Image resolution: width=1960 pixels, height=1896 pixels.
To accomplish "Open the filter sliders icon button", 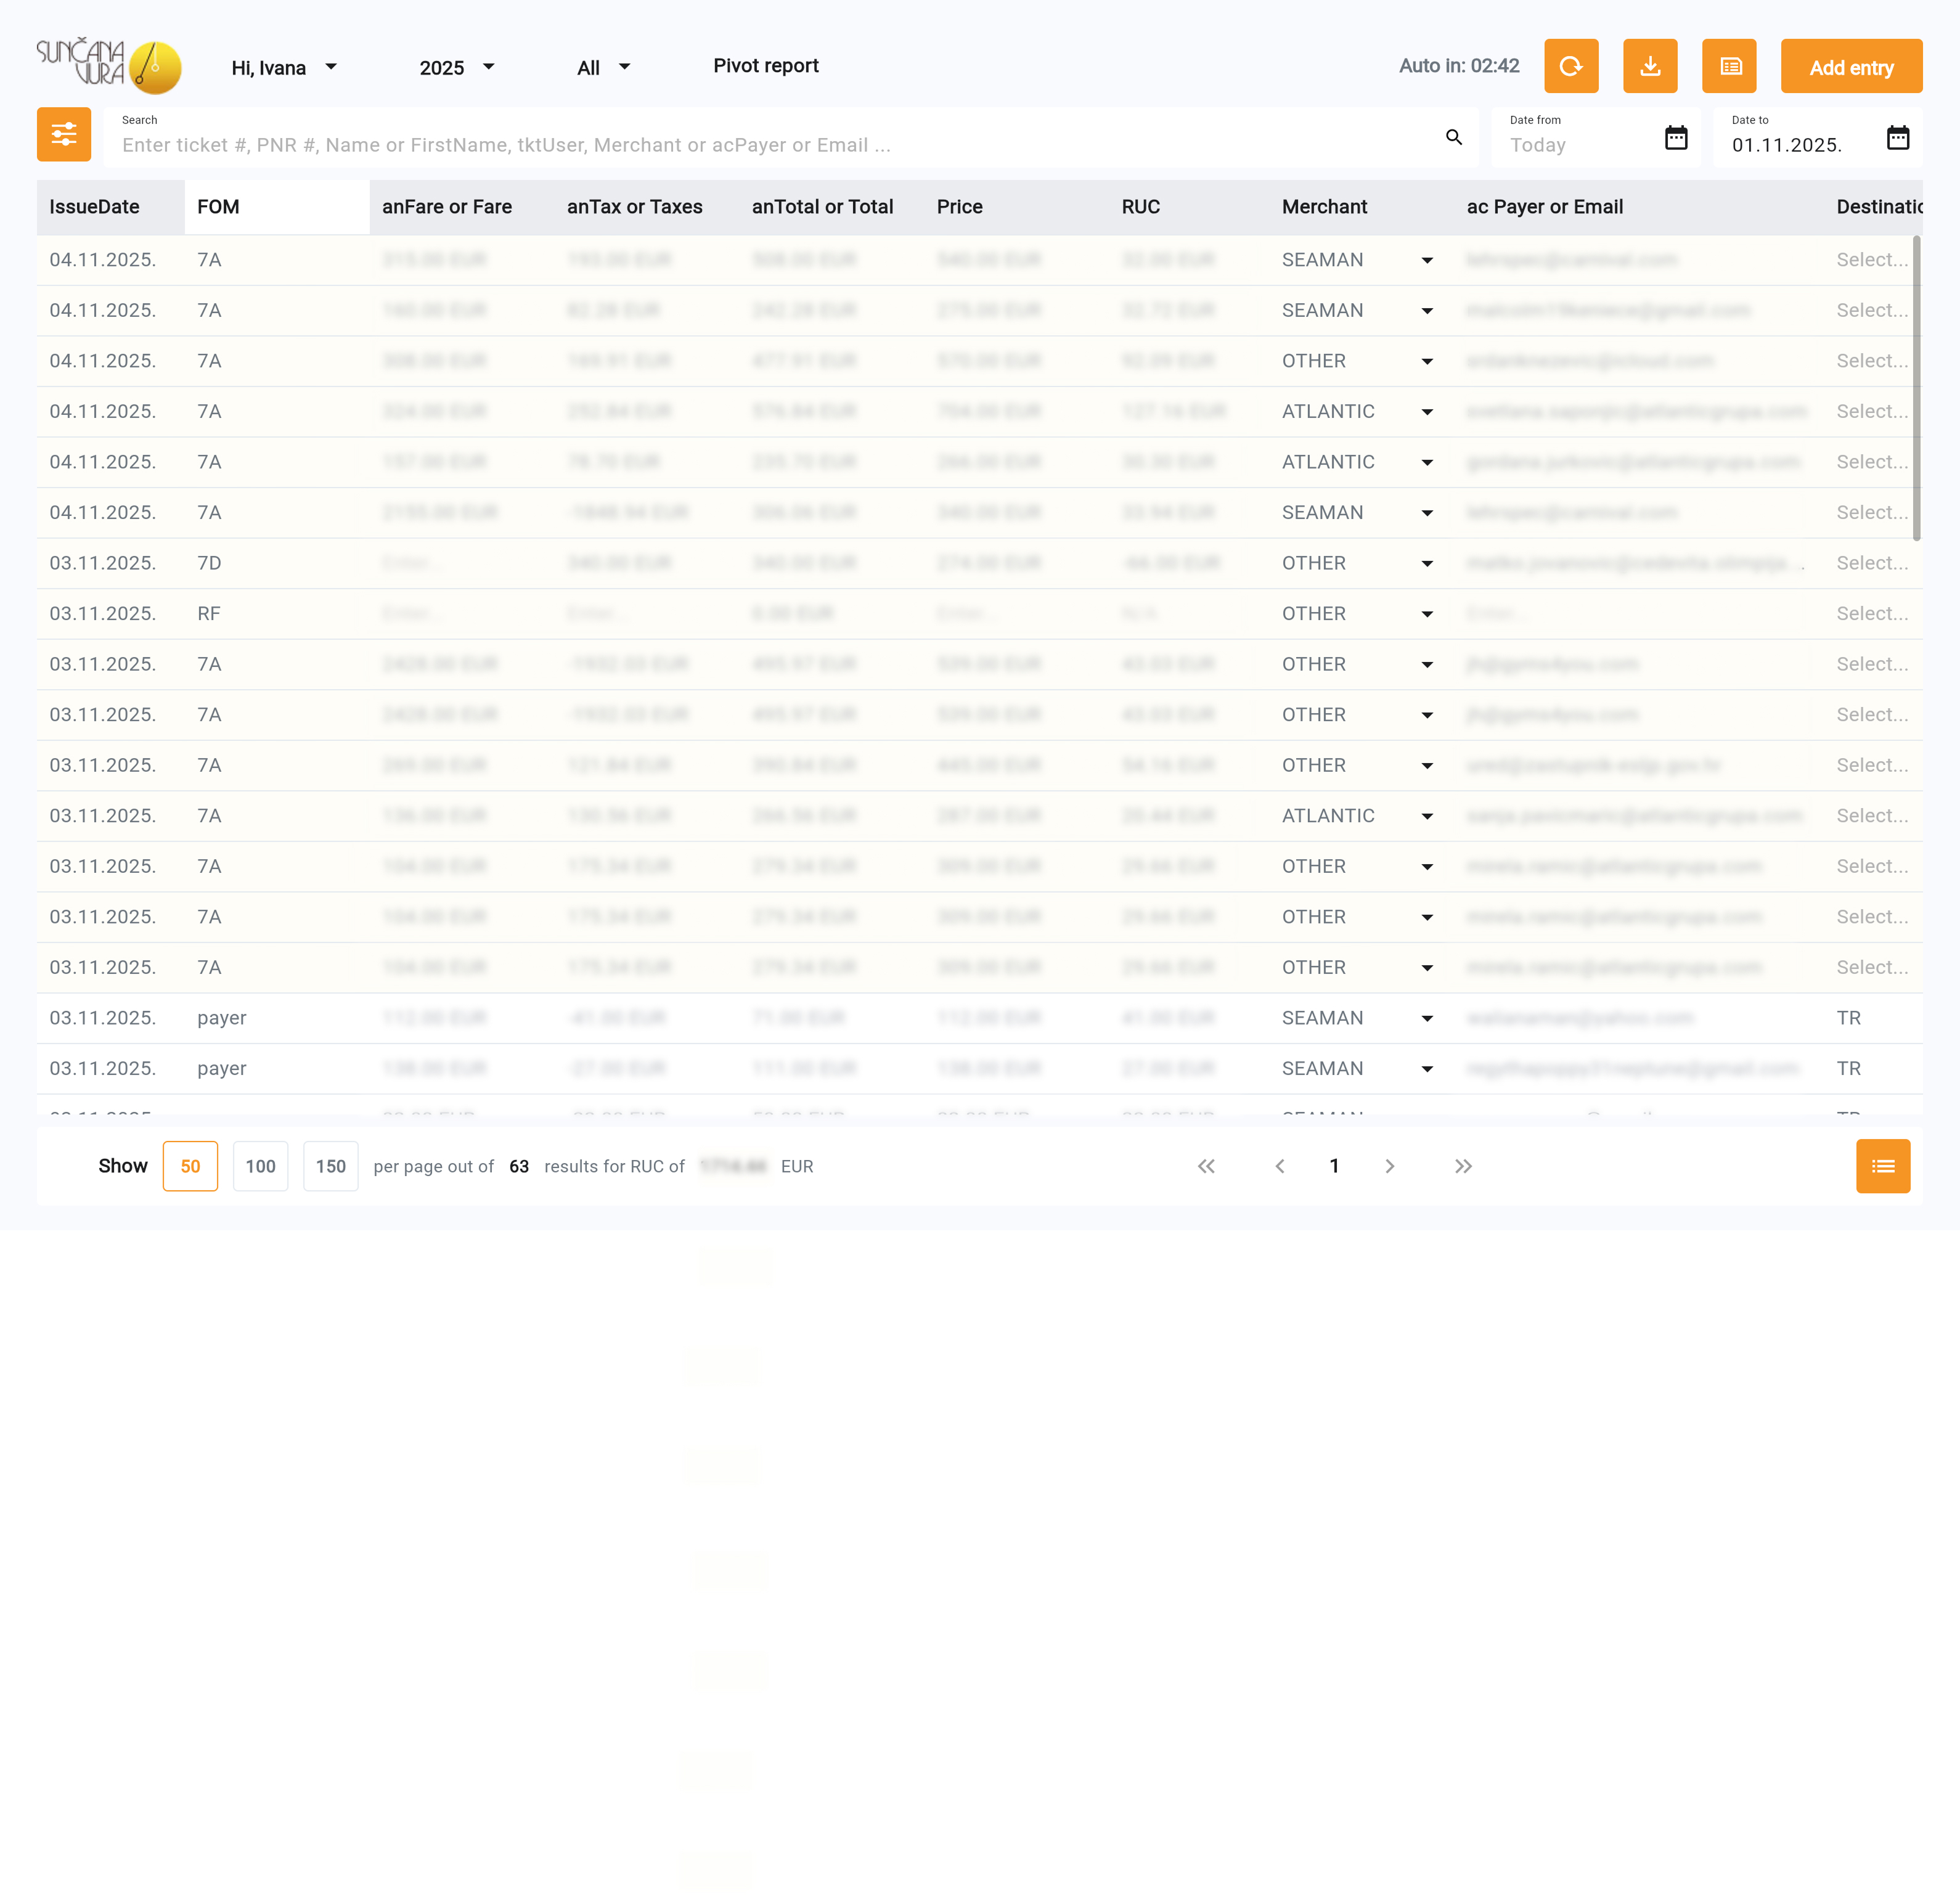I will point(64,134).
